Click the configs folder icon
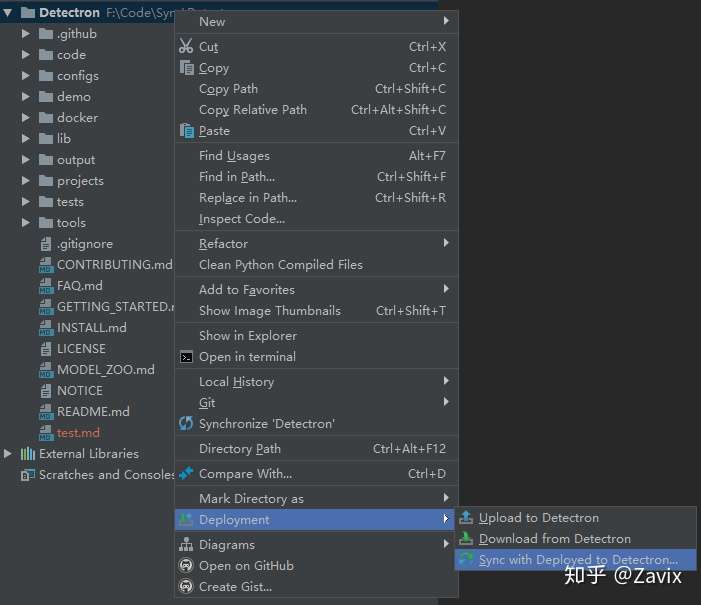701x605 pixels. pos(46,76)
